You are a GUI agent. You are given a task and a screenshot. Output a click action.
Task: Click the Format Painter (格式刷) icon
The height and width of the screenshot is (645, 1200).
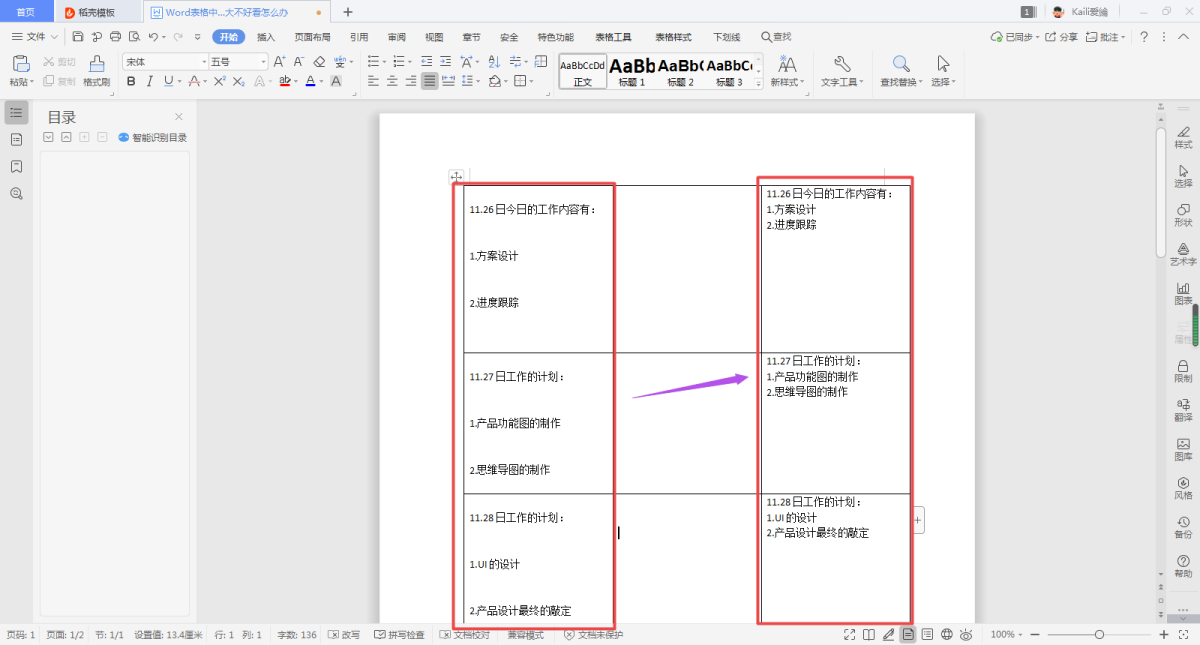click(96, 68)
